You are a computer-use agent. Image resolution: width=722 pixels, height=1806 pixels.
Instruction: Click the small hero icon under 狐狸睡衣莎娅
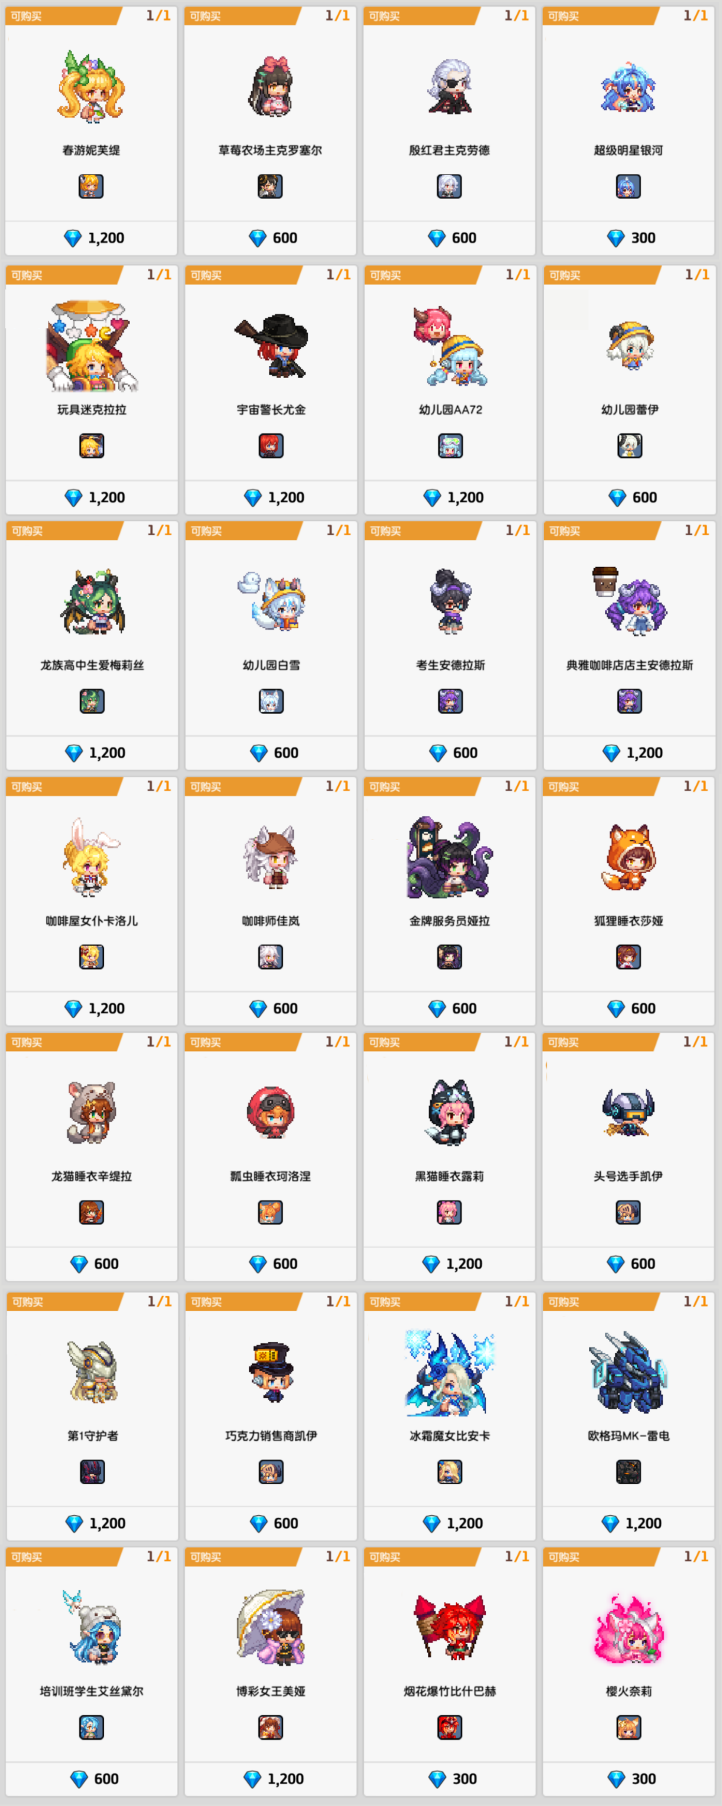click(x=628, y=957)
